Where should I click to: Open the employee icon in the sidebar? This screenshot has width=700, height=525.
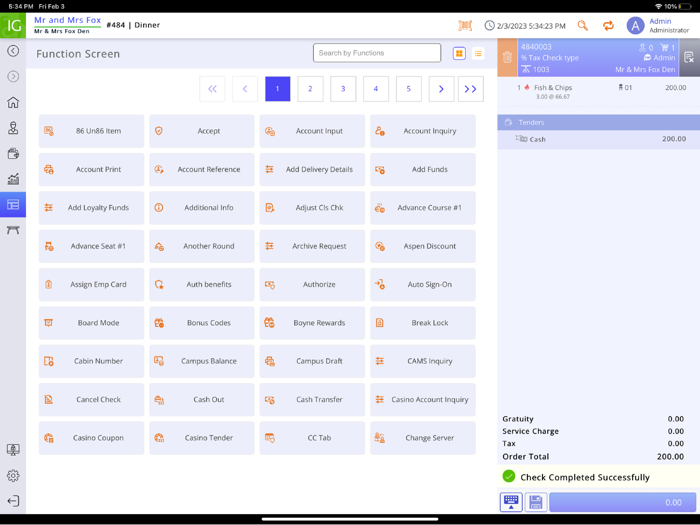[x=13, y=128]
